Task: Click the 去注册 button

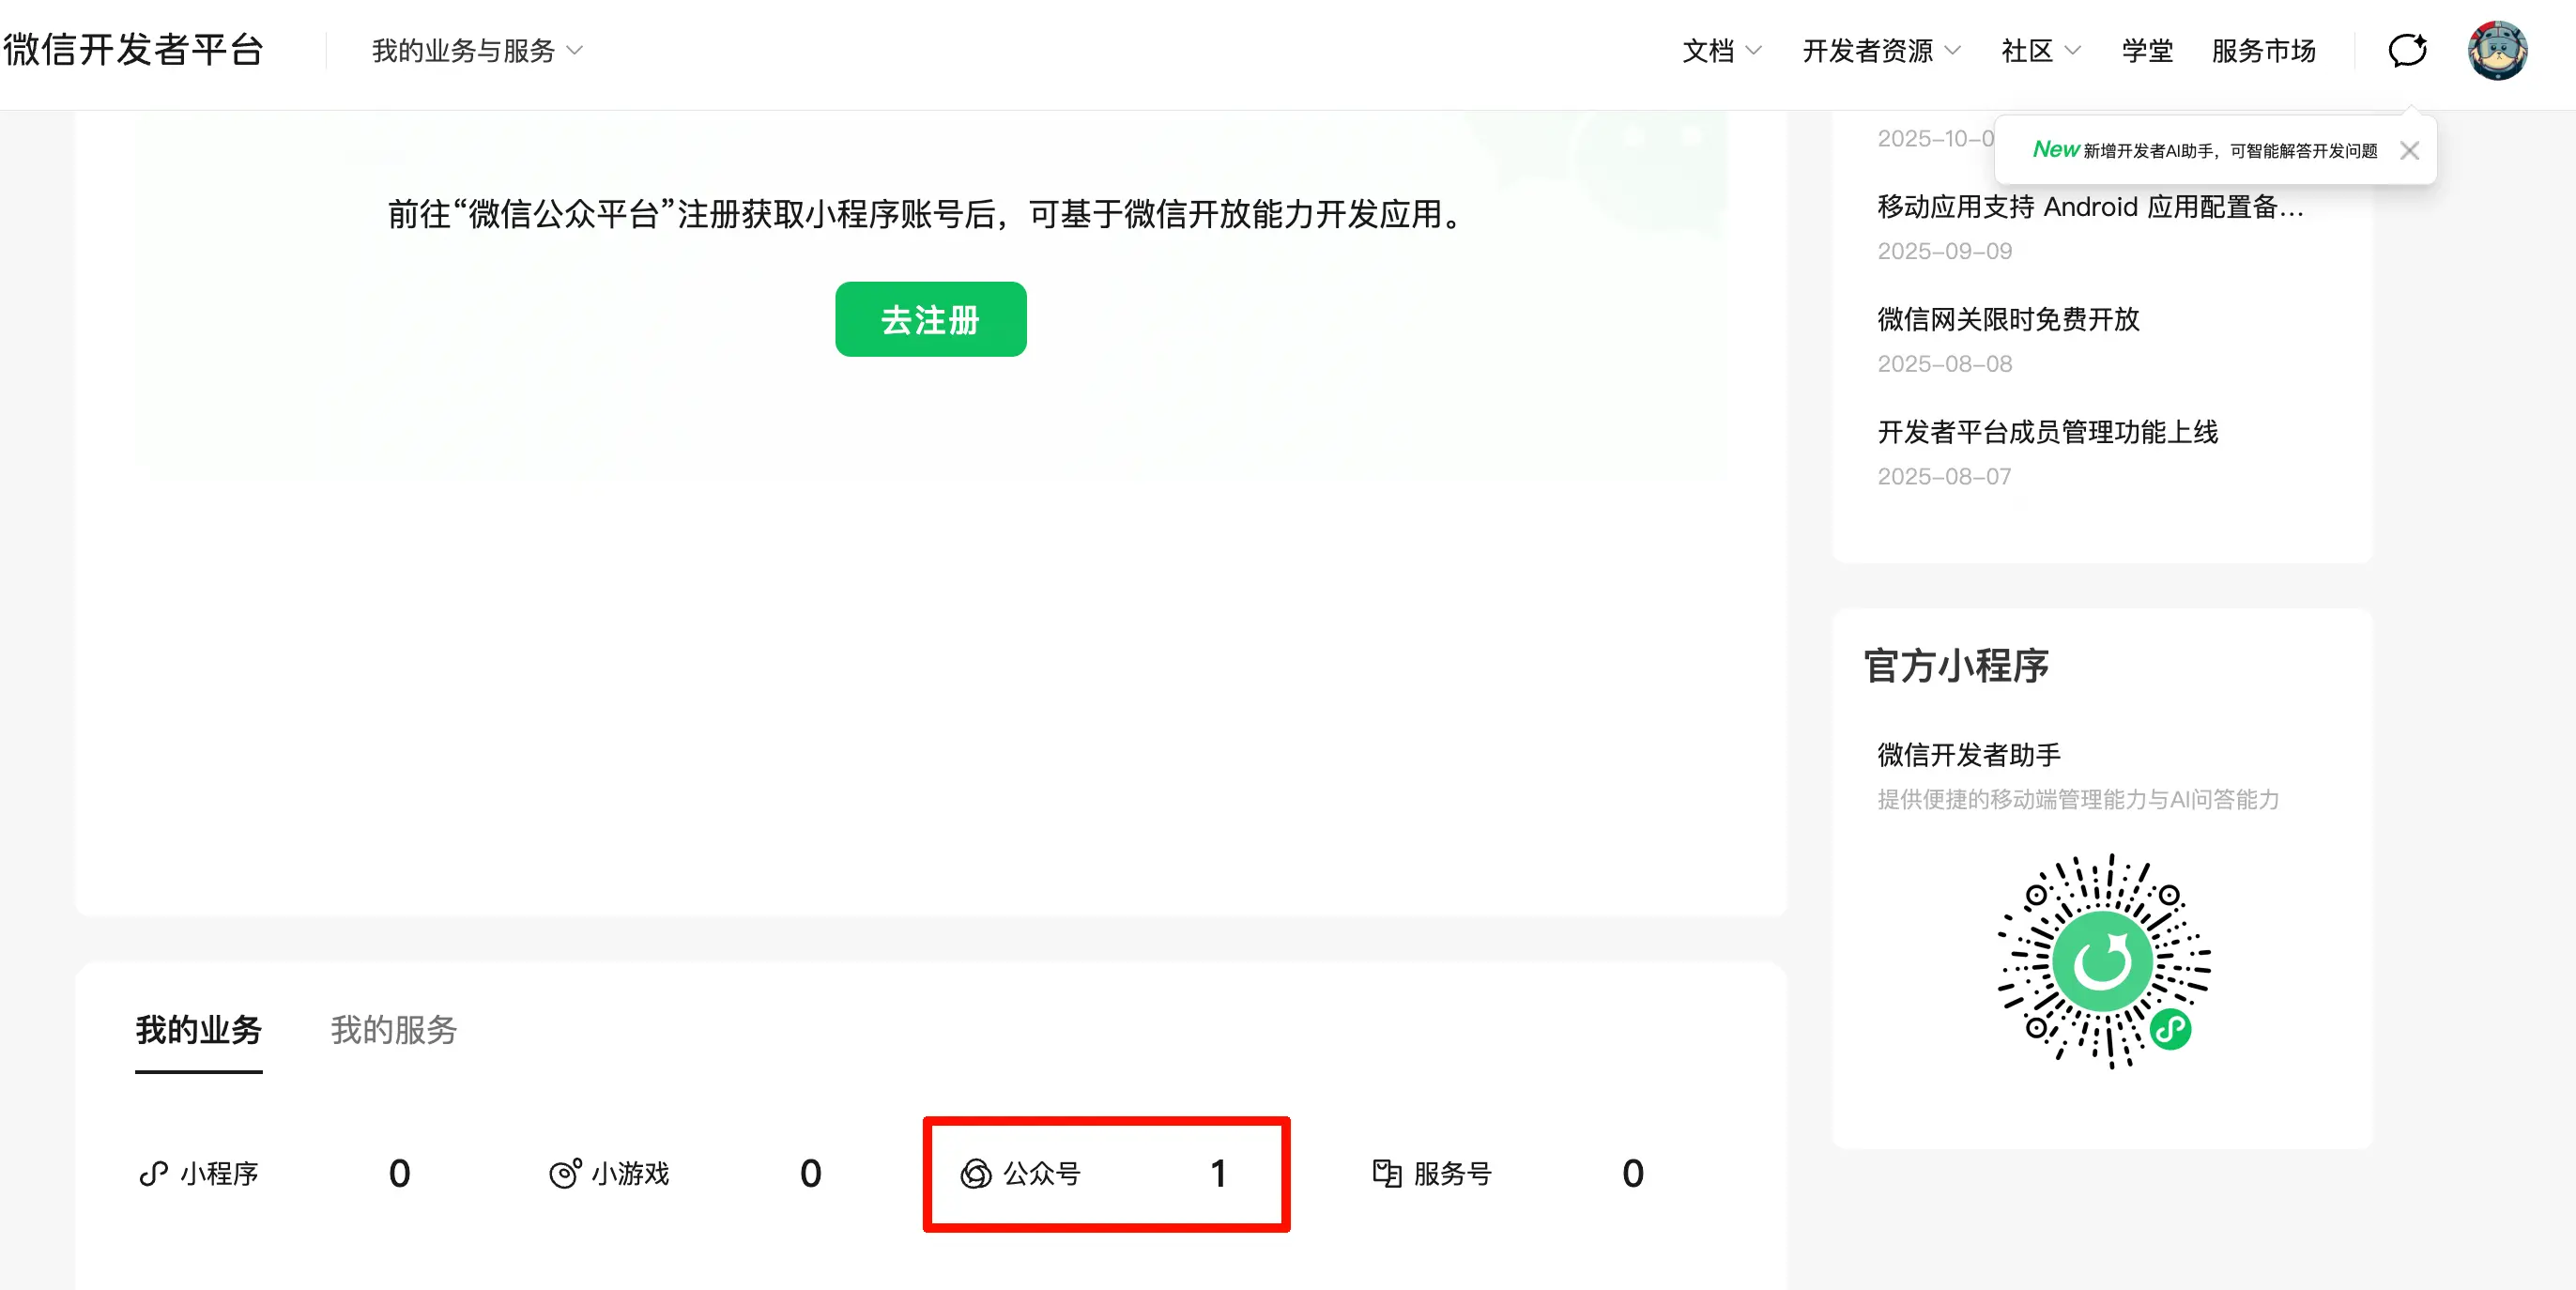Action: click(929, 319)
